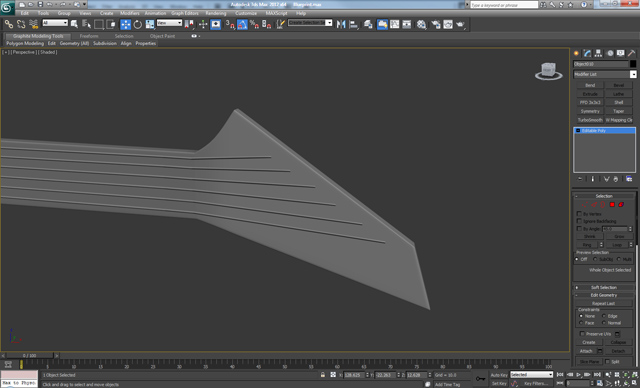Screen dimensions: 640x388
Task: Click the Shell modifier button
Action: coord(619,102)
